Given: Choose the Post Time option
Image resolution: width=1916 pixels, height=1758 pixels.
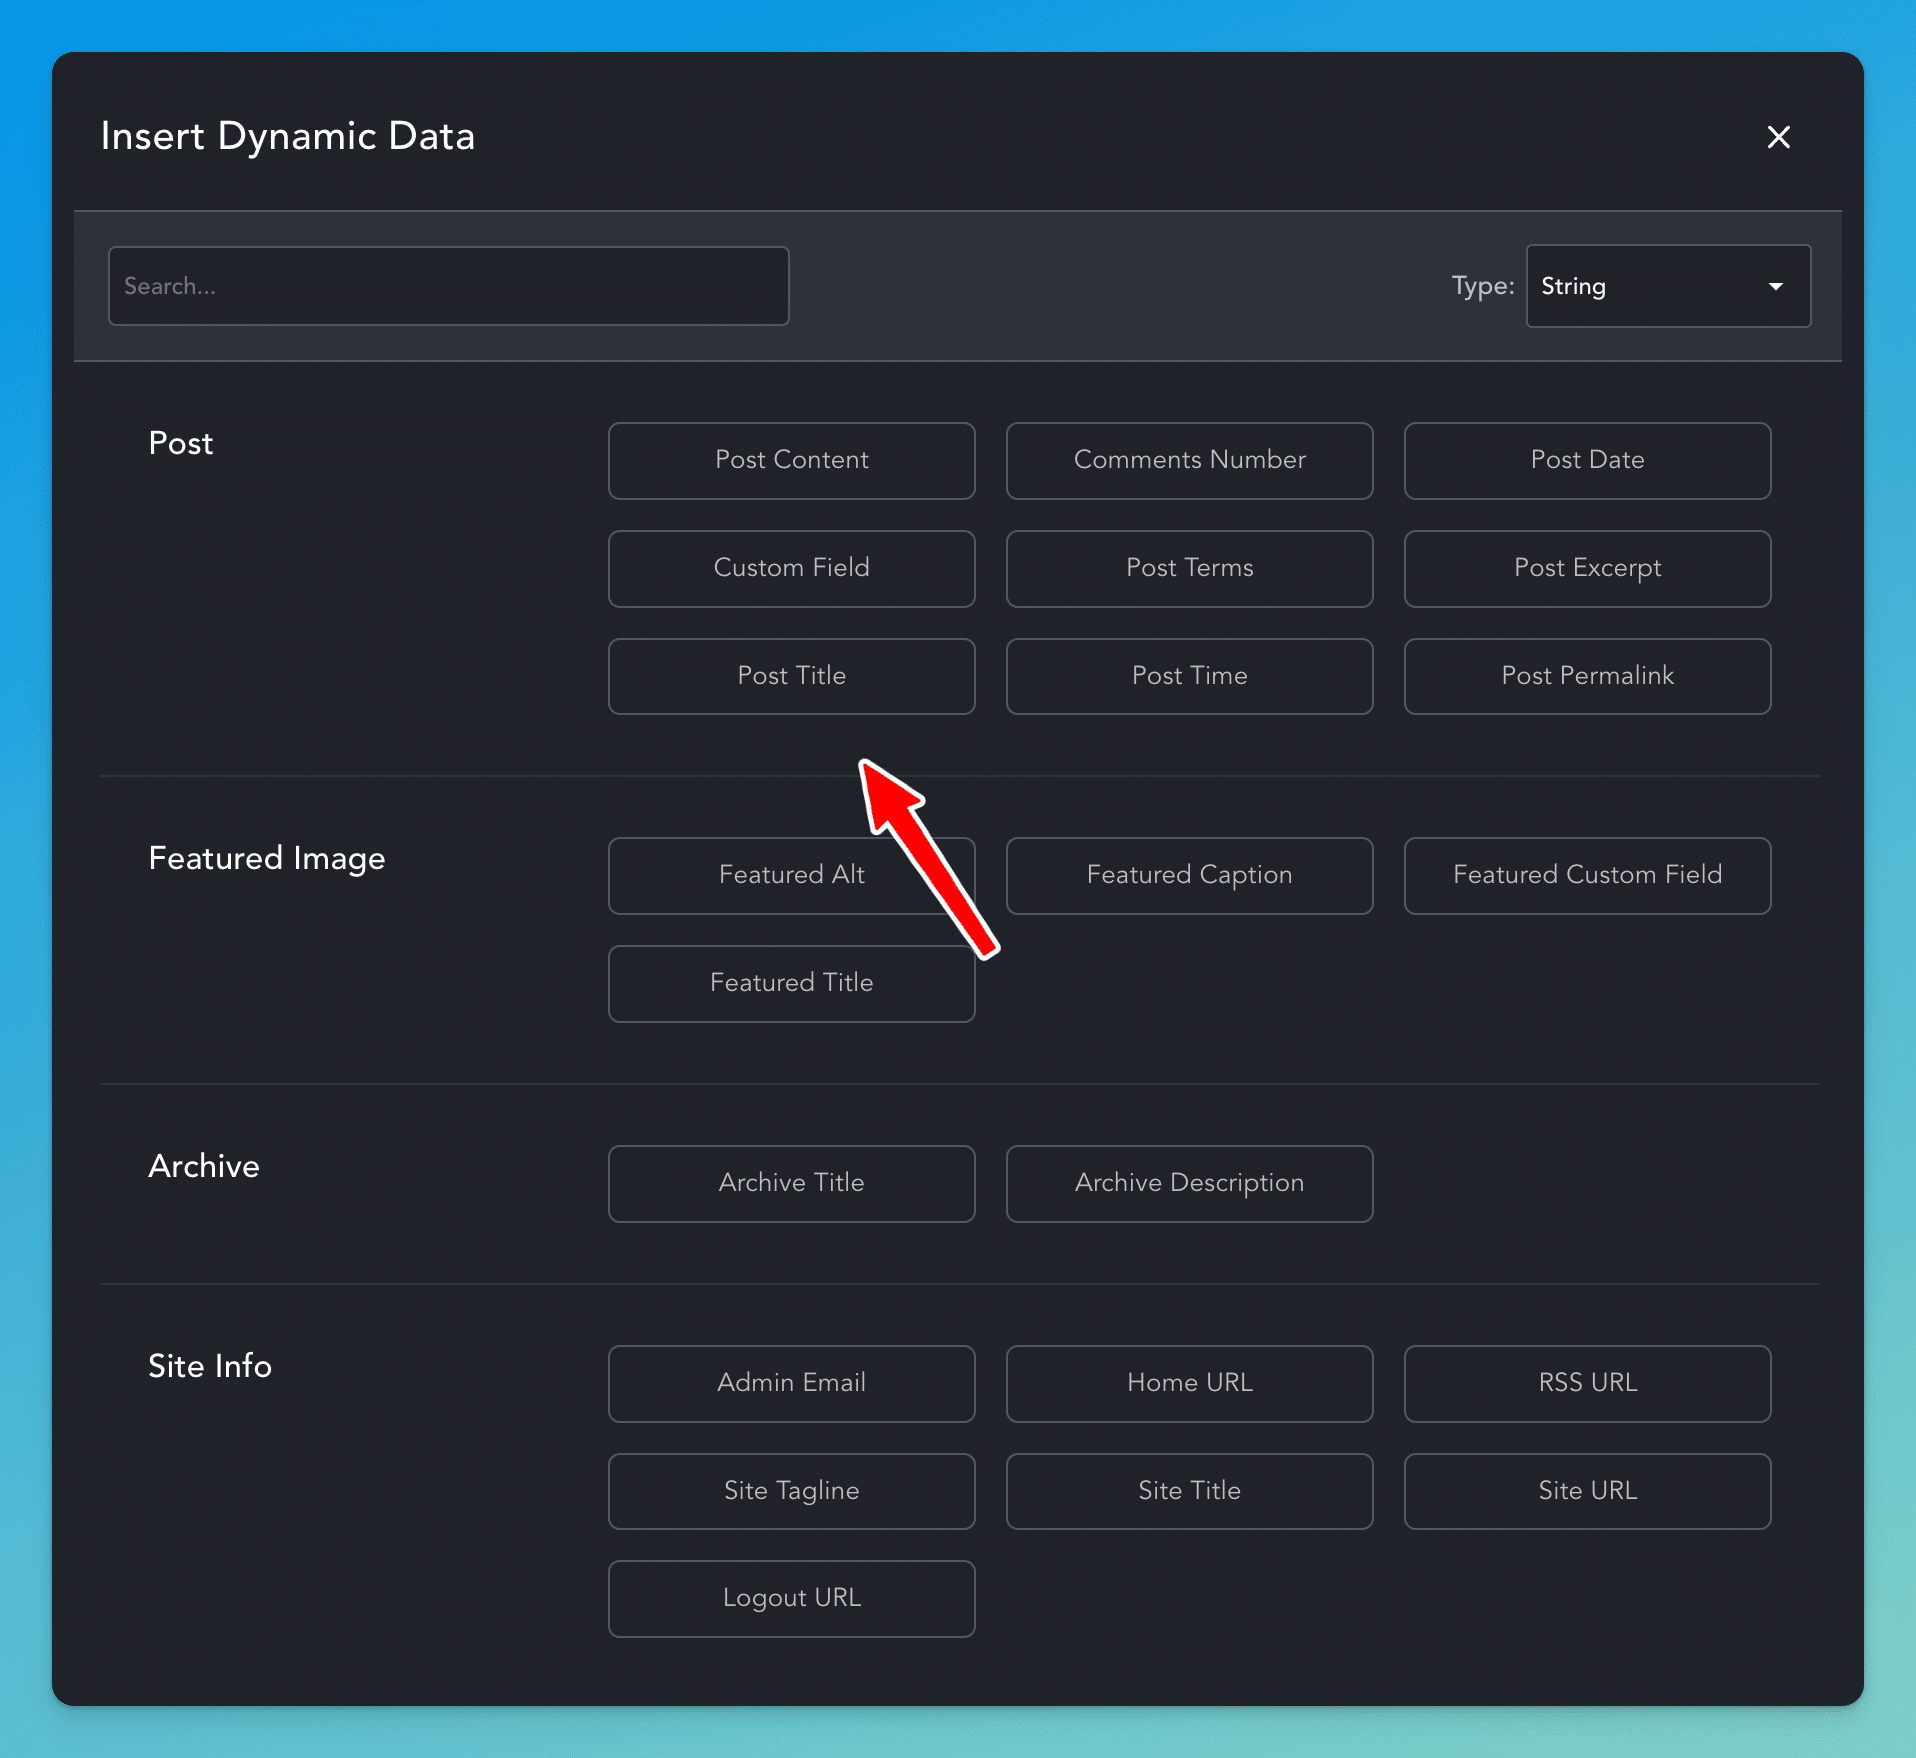Looking at the screenshot, I should 1189,676.
